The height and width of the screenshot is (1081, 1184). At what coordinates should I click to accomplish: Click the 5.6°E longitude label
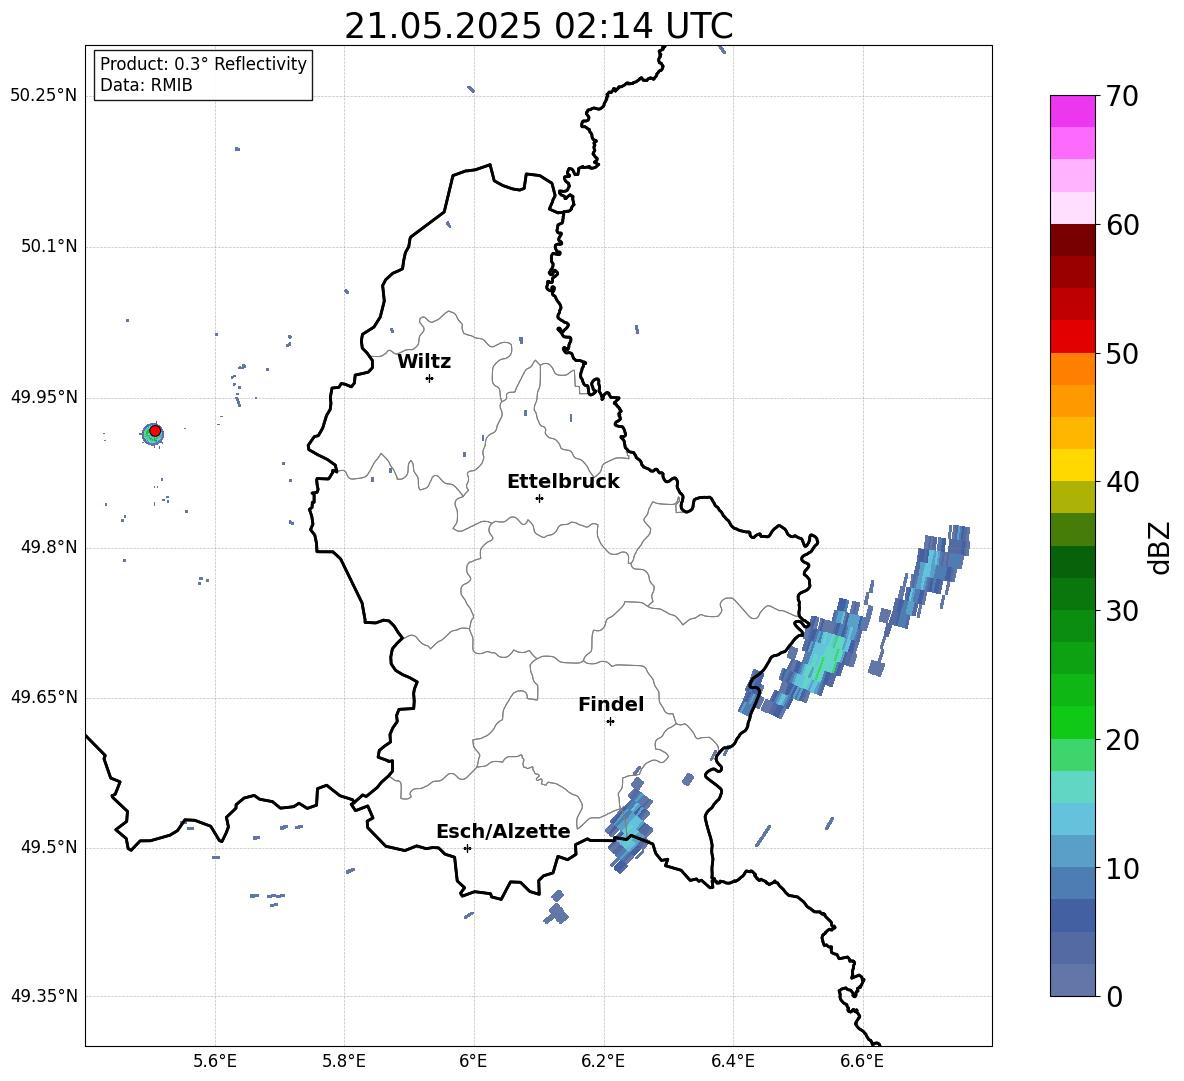pos(215,1061)
